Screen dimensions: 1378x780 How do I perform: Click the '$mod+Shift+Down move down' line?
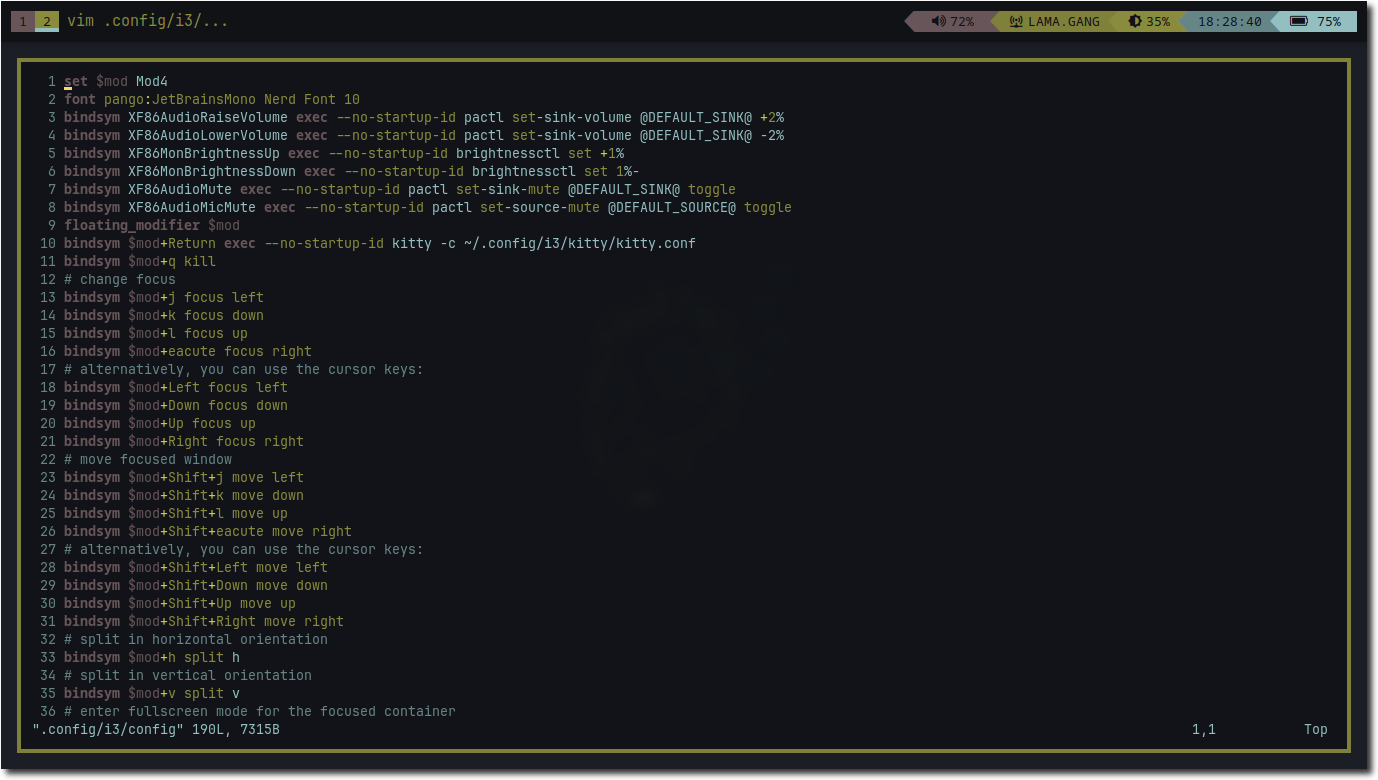click(x=196, y=585)
